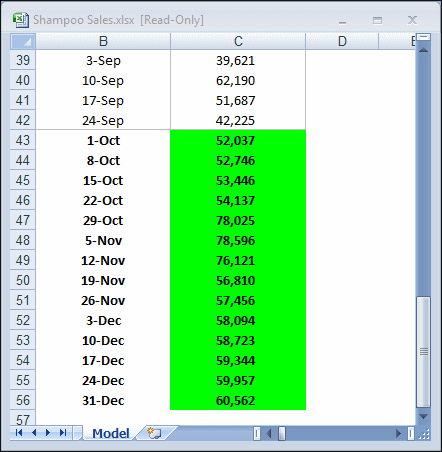
Task: Click the window resize grip corner
Action: coord(424,434)
